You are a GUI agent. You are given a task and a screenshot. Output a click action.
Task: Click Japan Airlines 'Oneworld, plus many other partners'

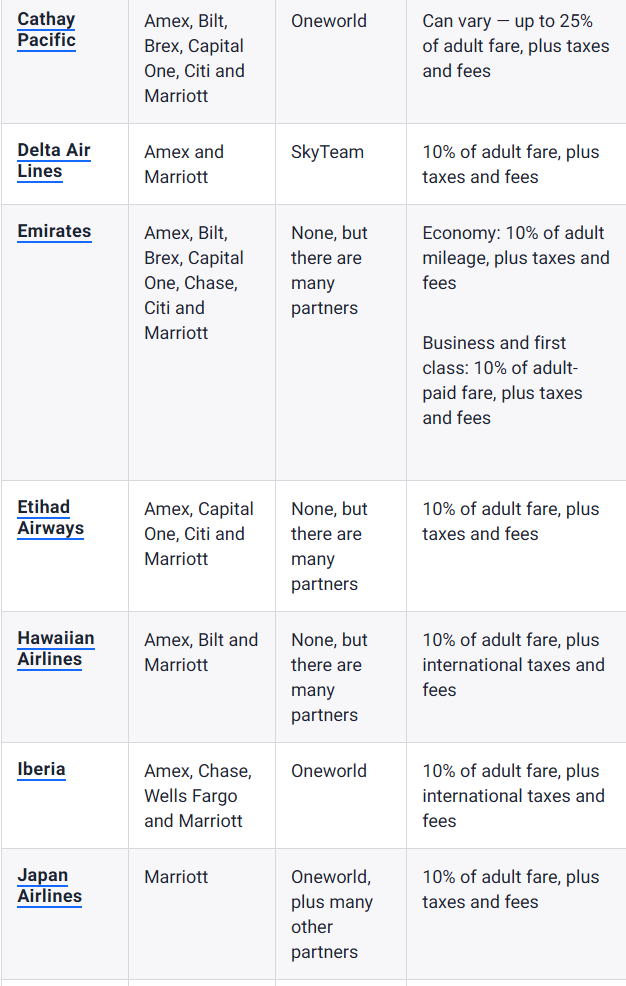[x=331, y=914]
